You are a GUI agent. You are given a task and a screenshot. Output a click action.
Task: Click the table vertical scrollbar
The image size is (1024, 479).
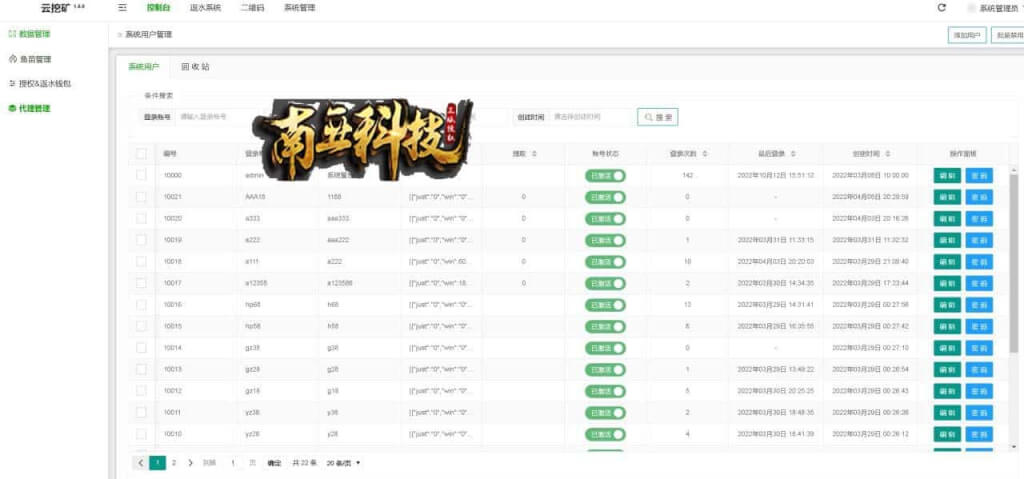pos(1013,261)
